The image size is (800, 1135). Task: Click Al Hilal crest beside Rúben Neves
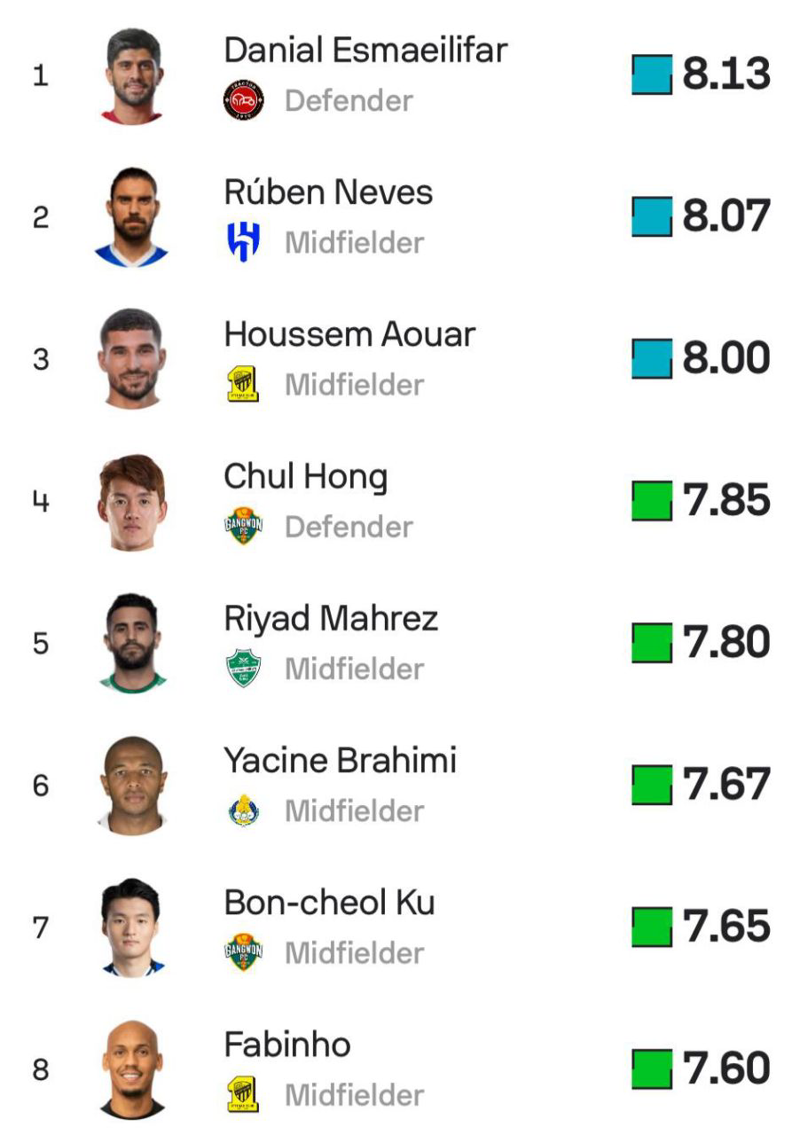click(x=243, y=243)
